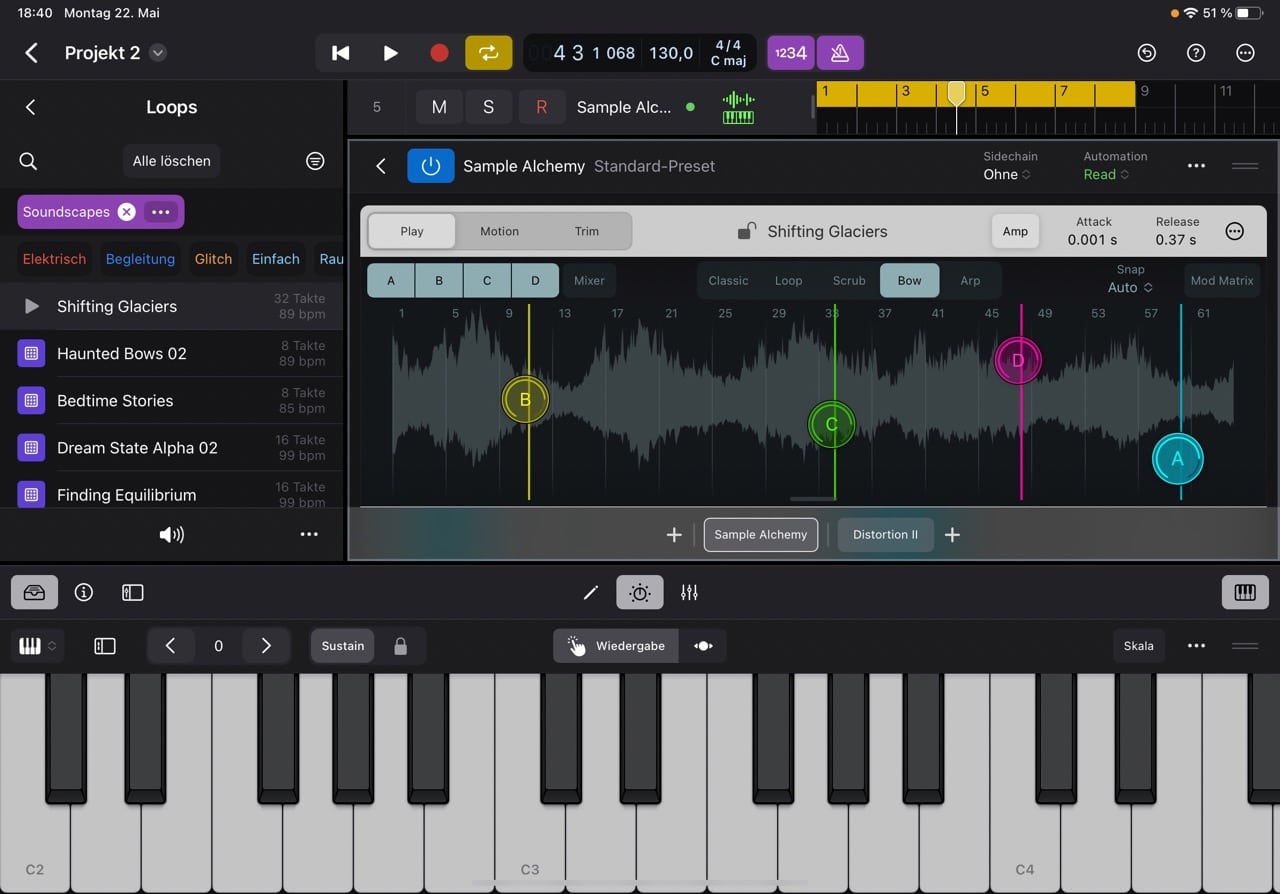Go back from Projekt 2 view
The width and height of the screenshot is (1280, 894).
31,53
